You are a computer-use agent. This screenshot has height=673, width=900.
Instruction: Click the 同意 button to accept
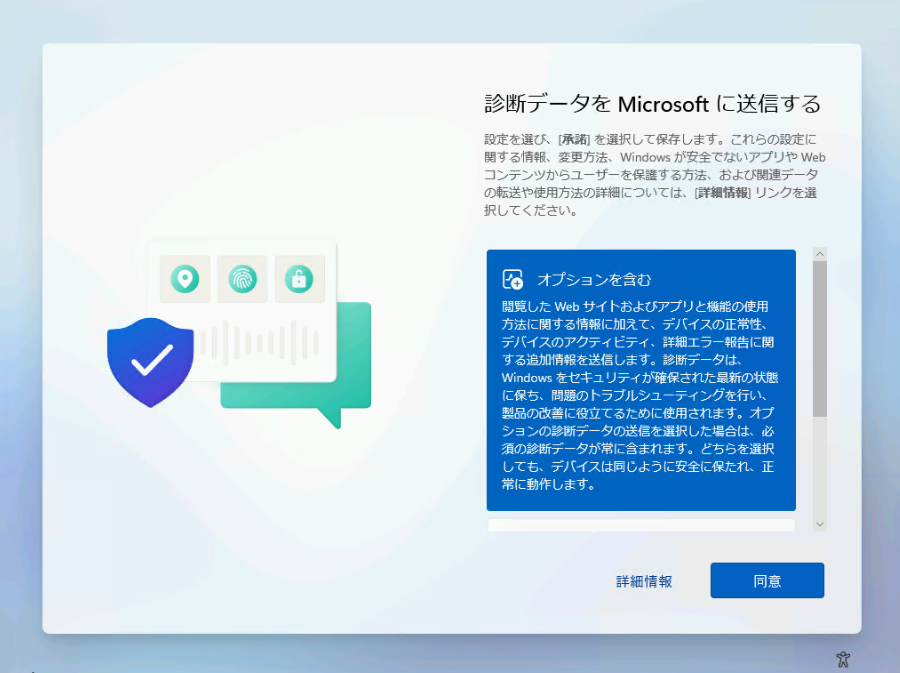[767, 580]
